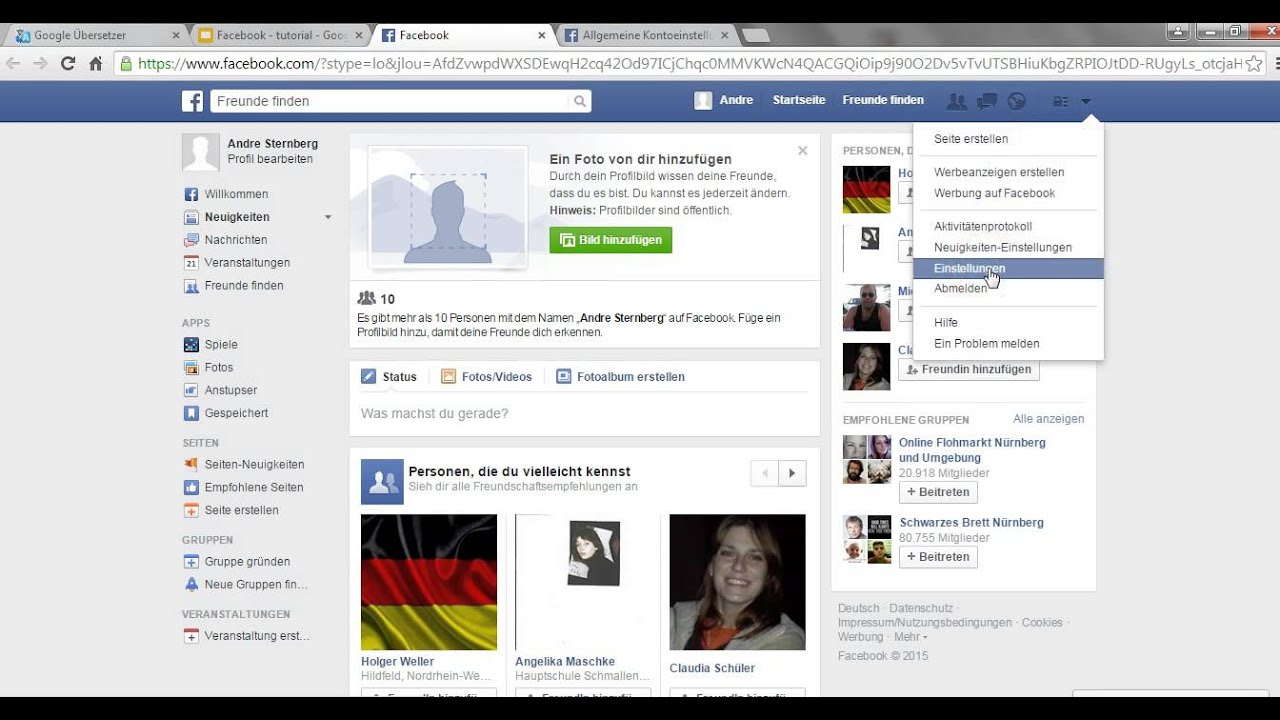Open Spiele under Apps

[x=221, y=345]
